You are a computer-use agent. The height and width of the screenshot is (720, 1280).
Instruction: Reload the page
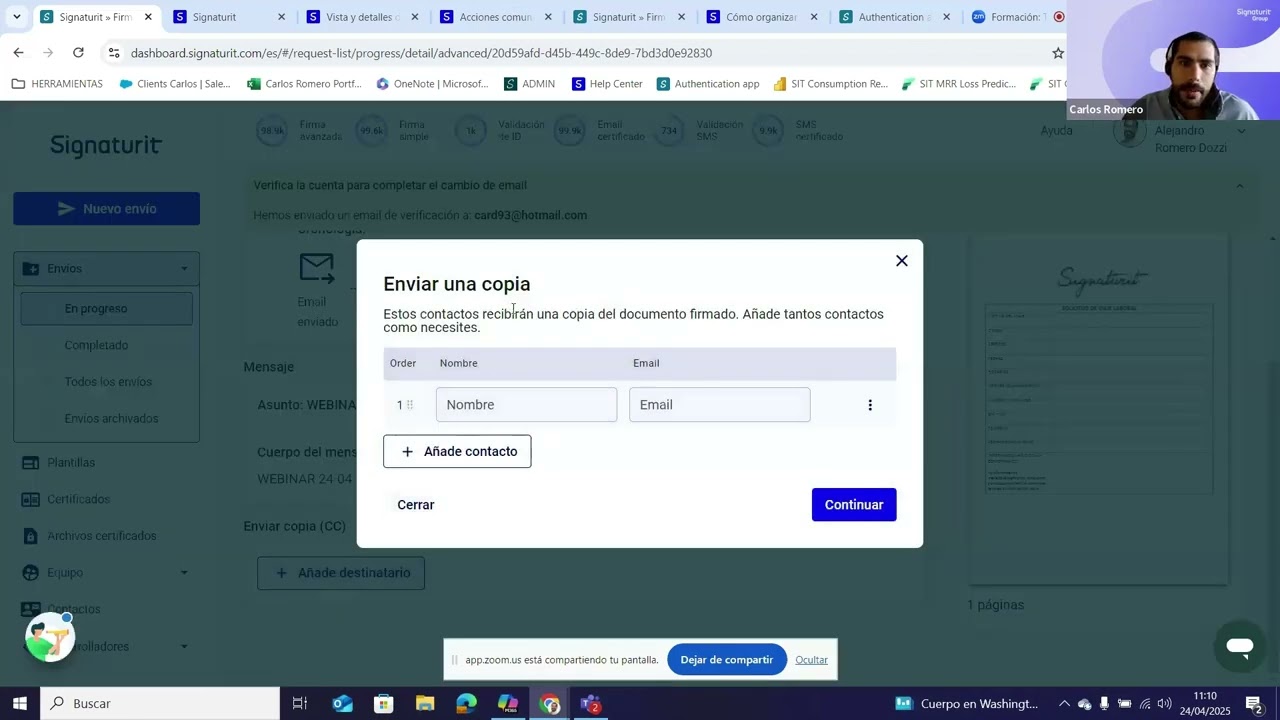click(79, 52)
